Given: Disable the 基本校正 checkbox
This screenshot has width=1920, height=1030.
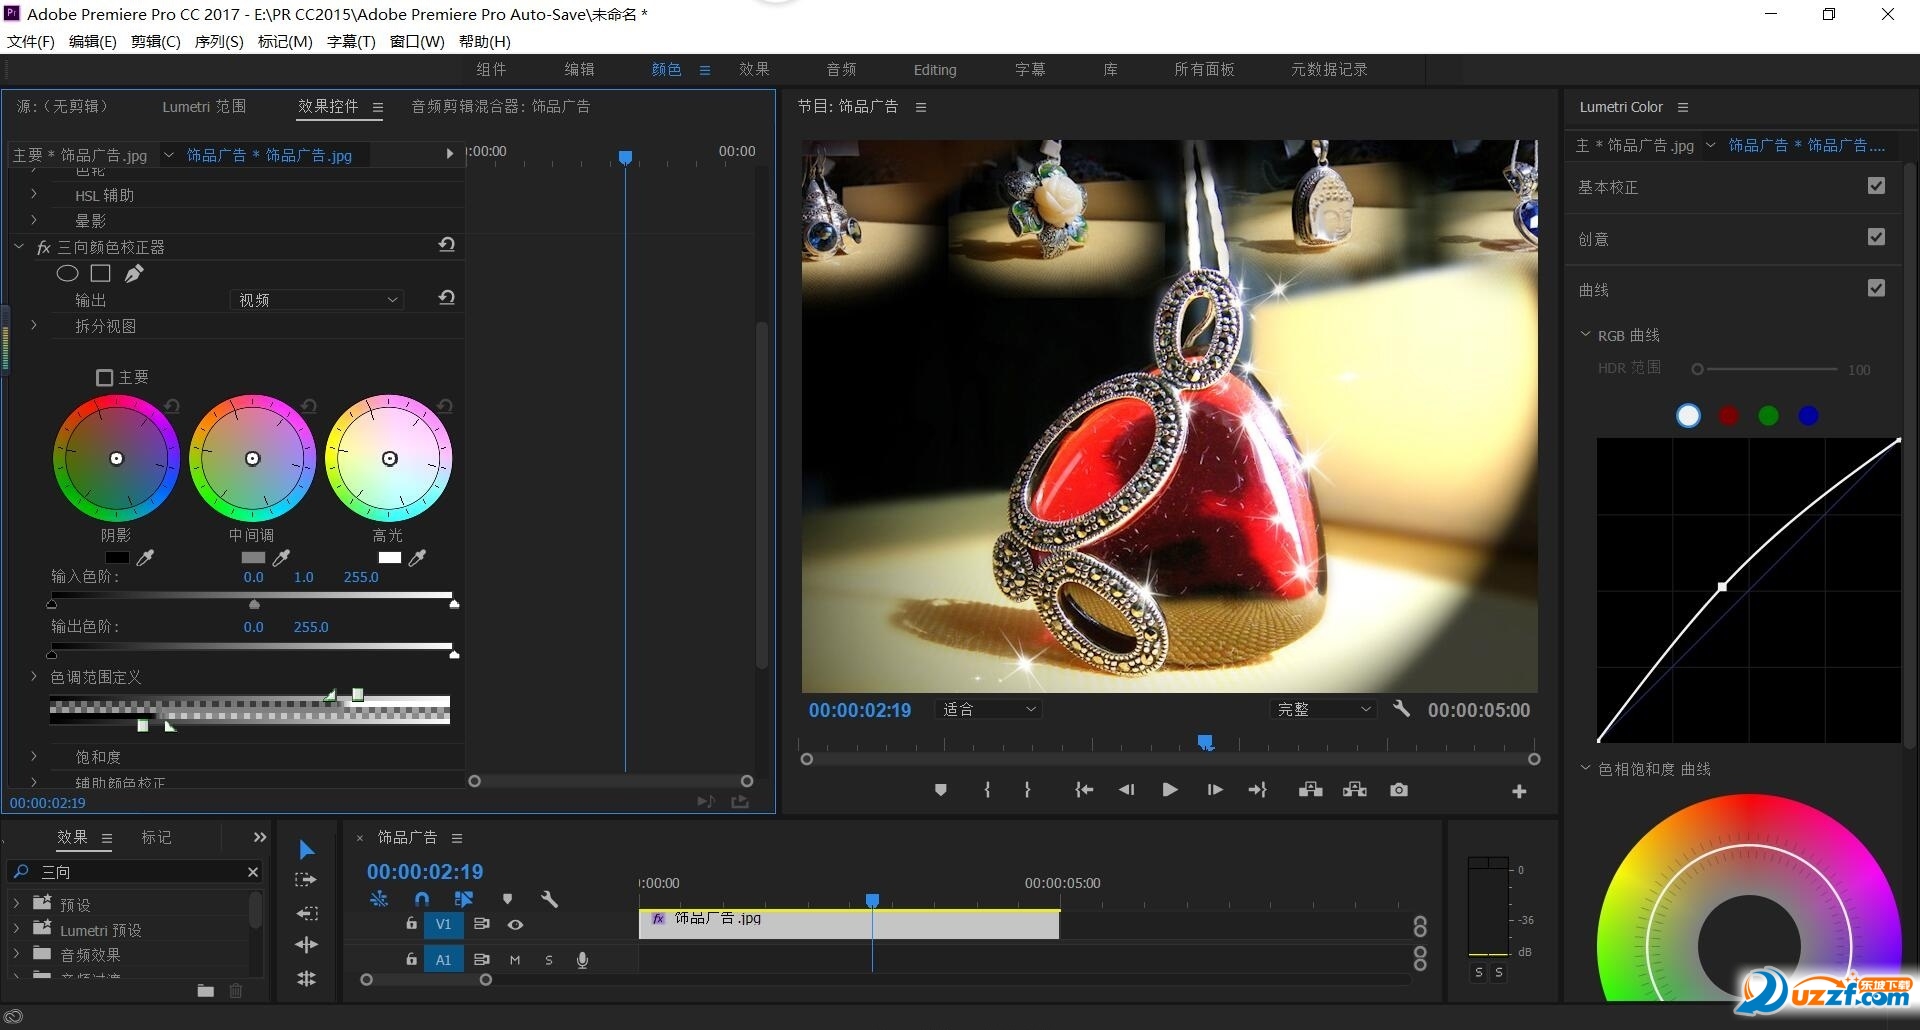Looking at the screenshot, I should [1876, 186].
